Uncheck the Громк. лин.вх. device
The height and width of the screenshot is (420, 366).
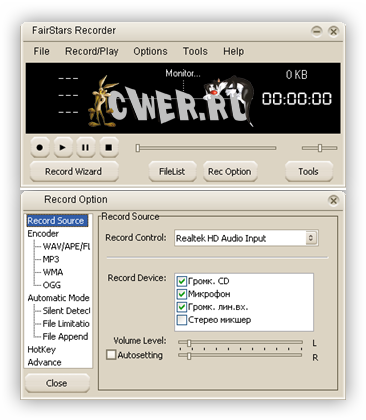pyautogui.click(x=182, y=307)
